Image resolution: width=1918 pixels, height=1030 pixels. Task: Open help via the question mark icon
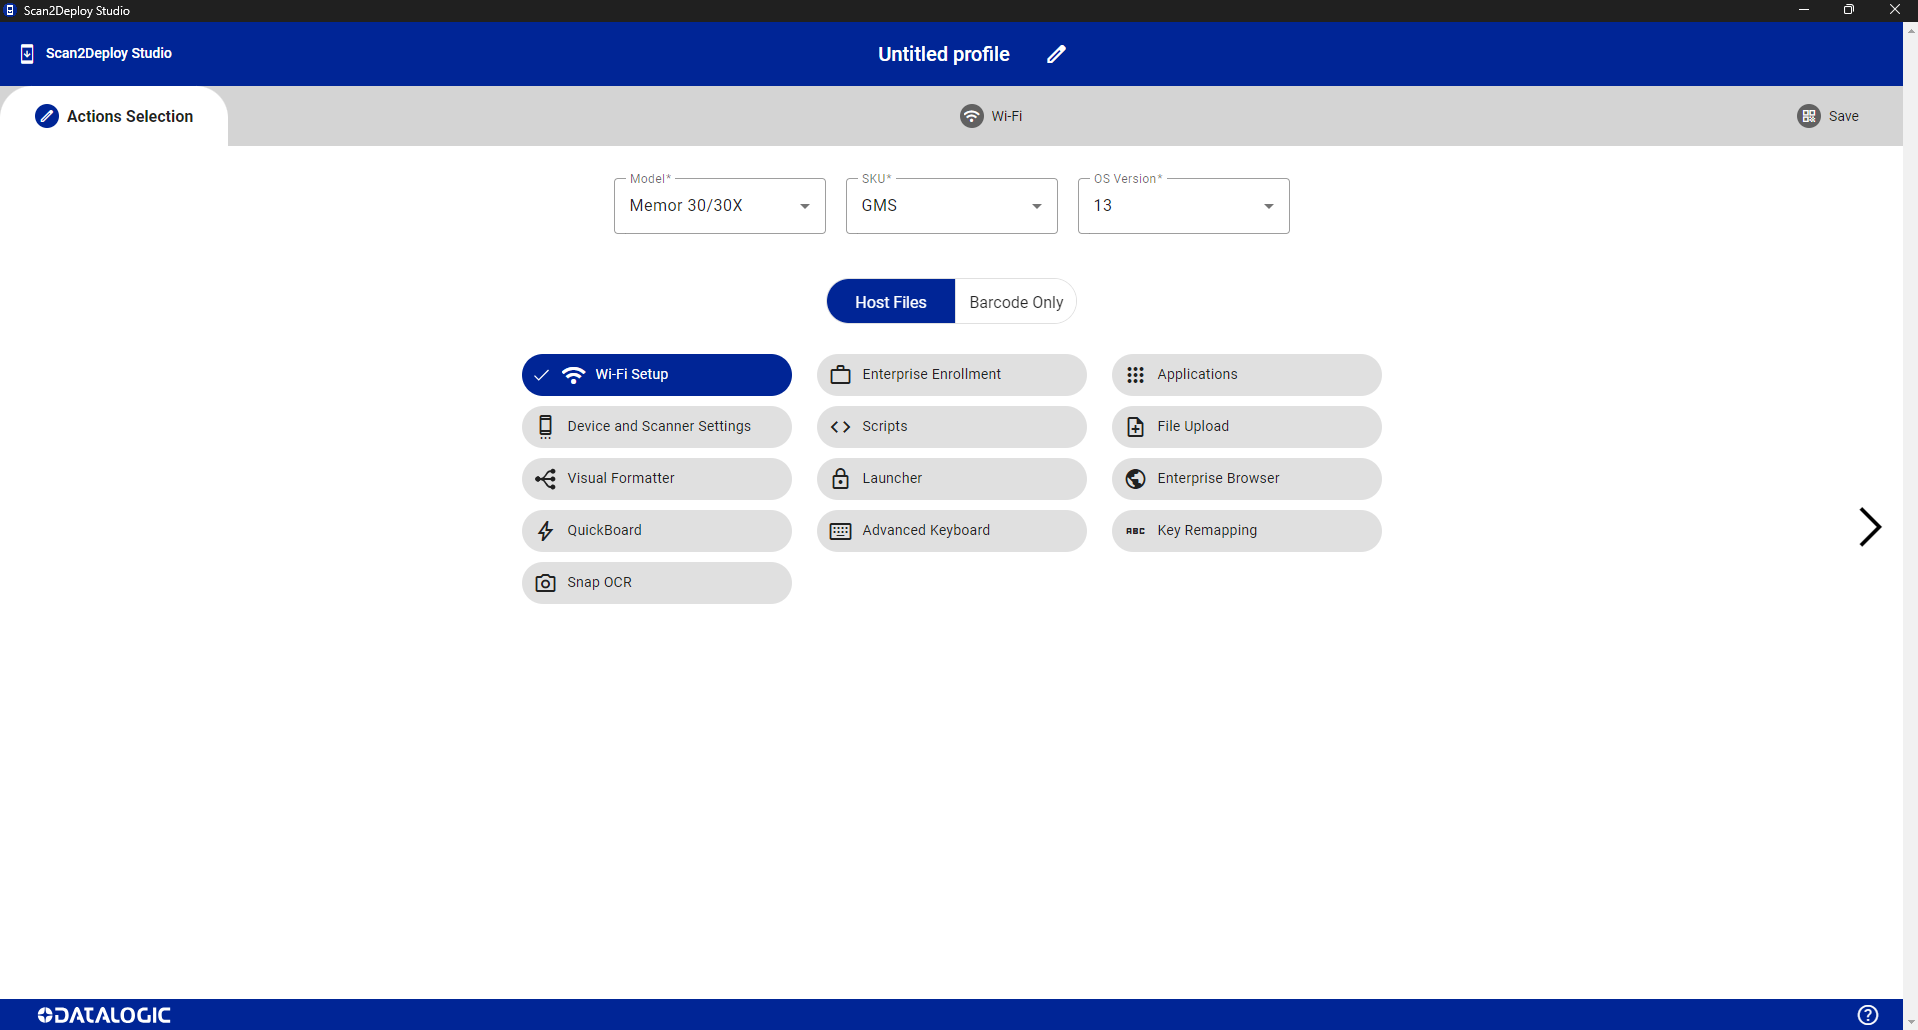coord(1867,1015)
